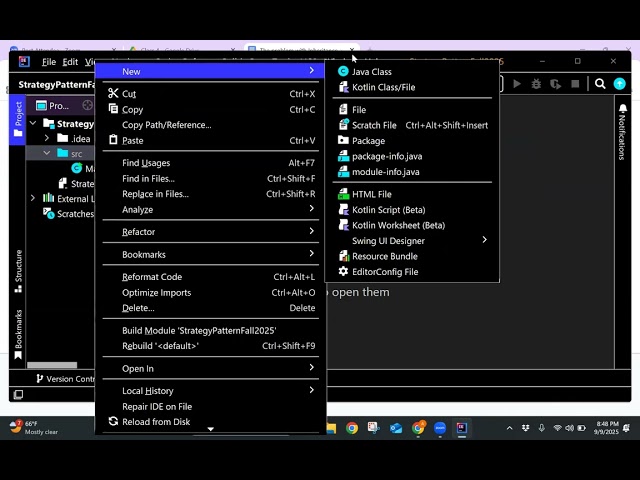Image resolution: width=640 pixels, height=480 pixels.
Task: Click the Project panel horizontal scrollbar
Action: click(x=52, y=365)
